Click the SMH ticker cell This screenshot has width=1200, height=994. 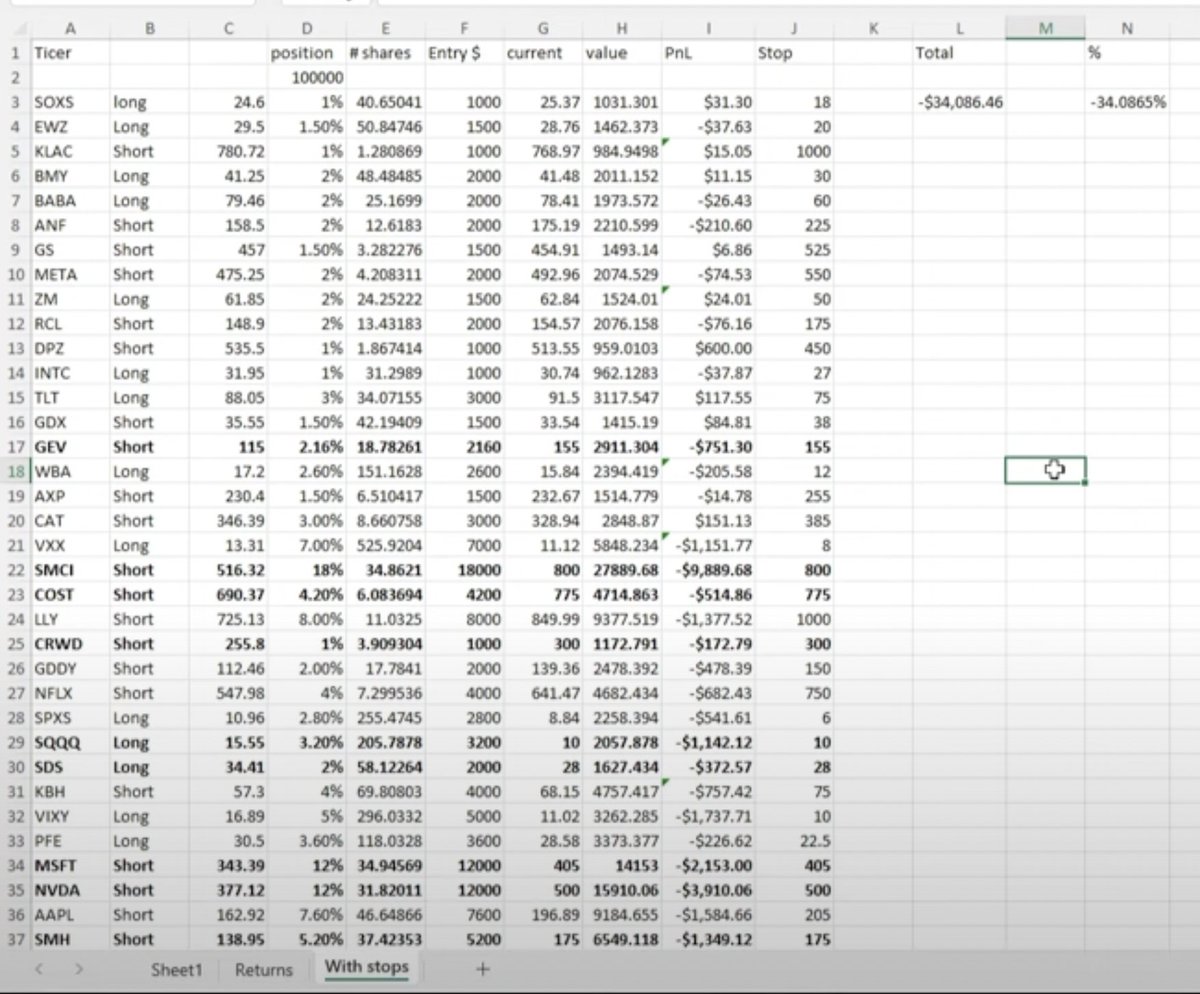click(69, 939)
